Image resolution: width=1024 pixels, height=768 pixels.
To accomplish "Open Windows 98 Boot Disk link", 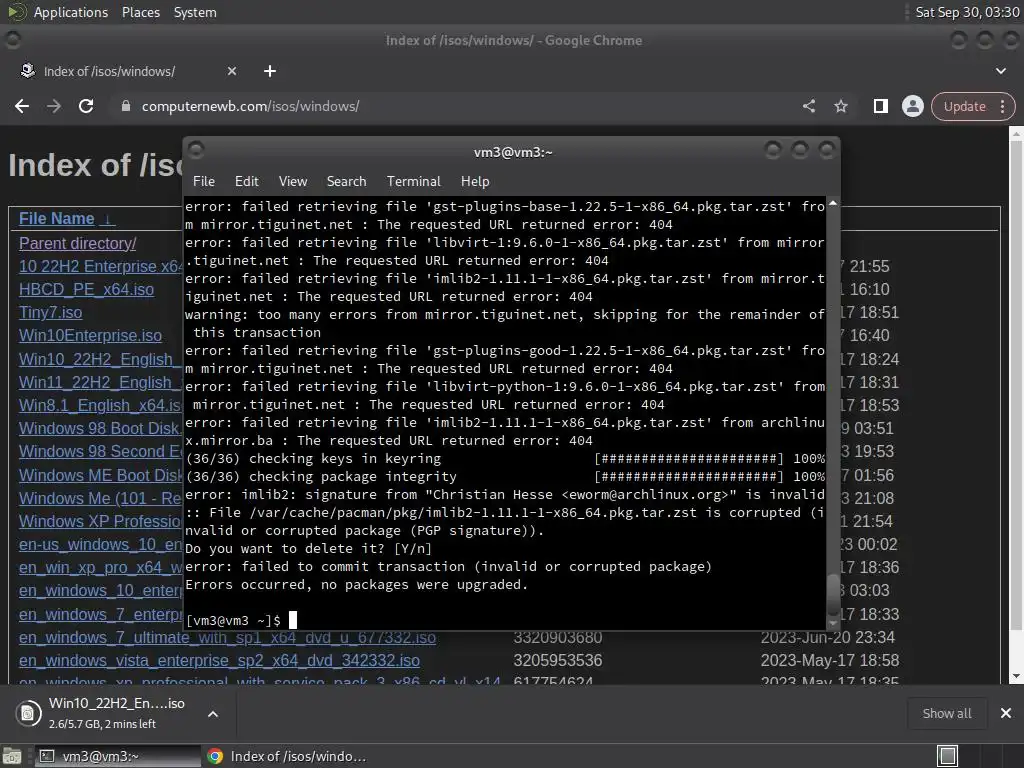I will (101, 428).
